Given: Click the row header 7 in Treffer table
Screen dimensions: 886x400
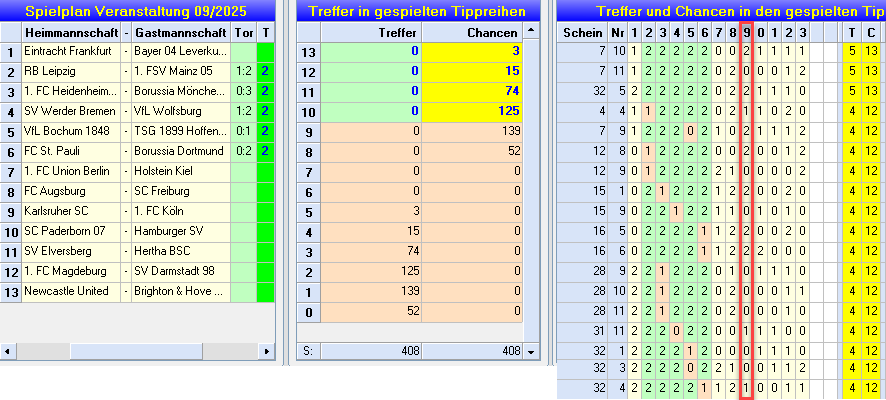Looking at the screenshot, I should coord(309,172).
